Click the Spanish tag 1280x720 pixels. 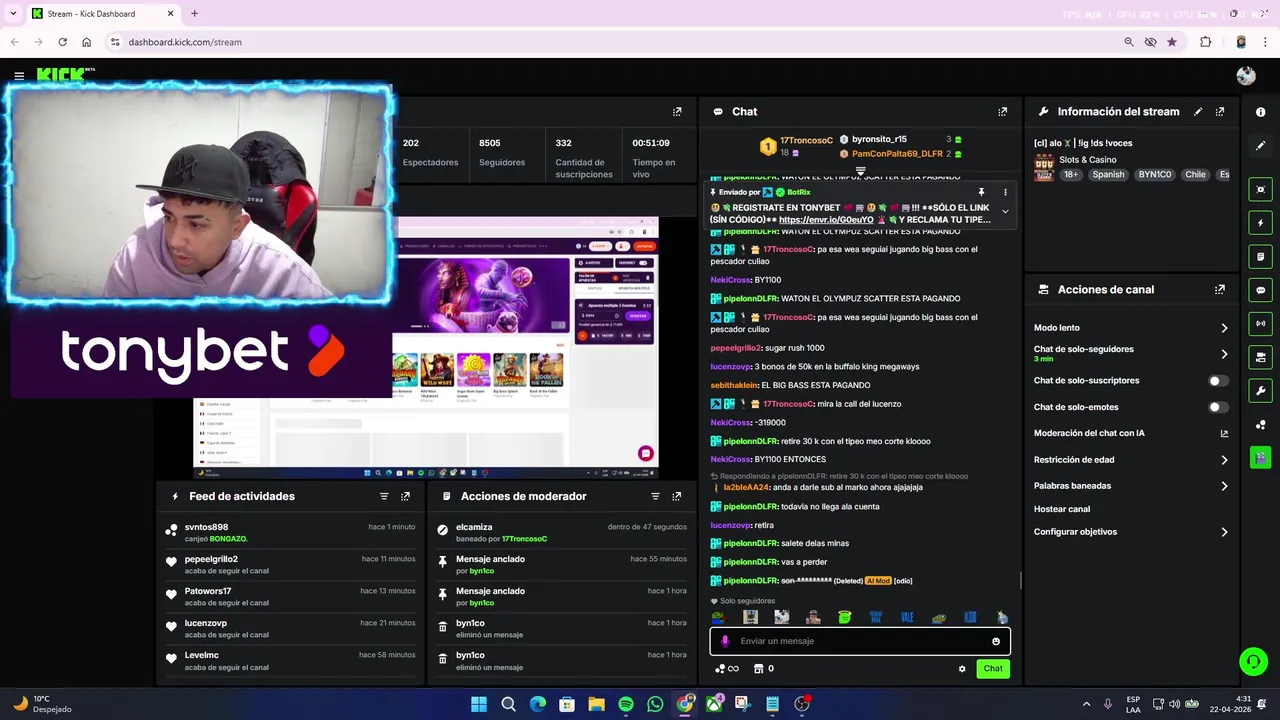click(1108, 174)
